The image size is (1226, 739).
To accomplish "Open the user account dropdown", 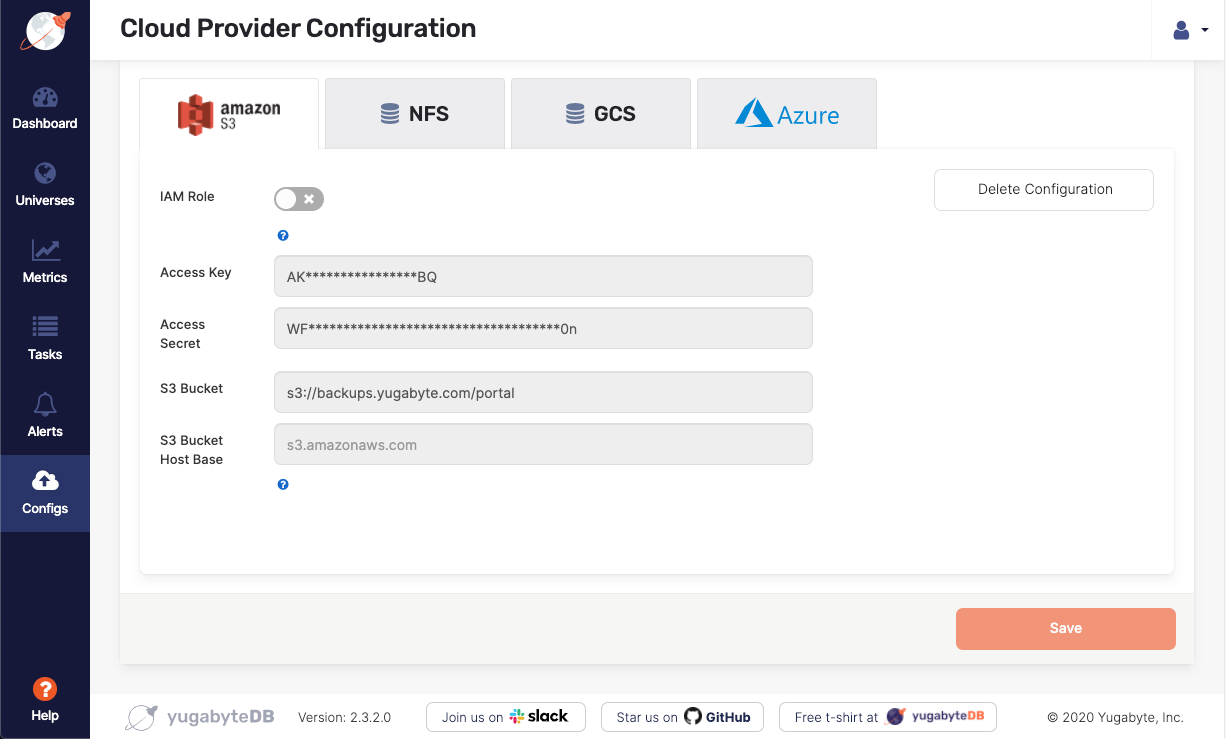I will [x=1186, y=30].
